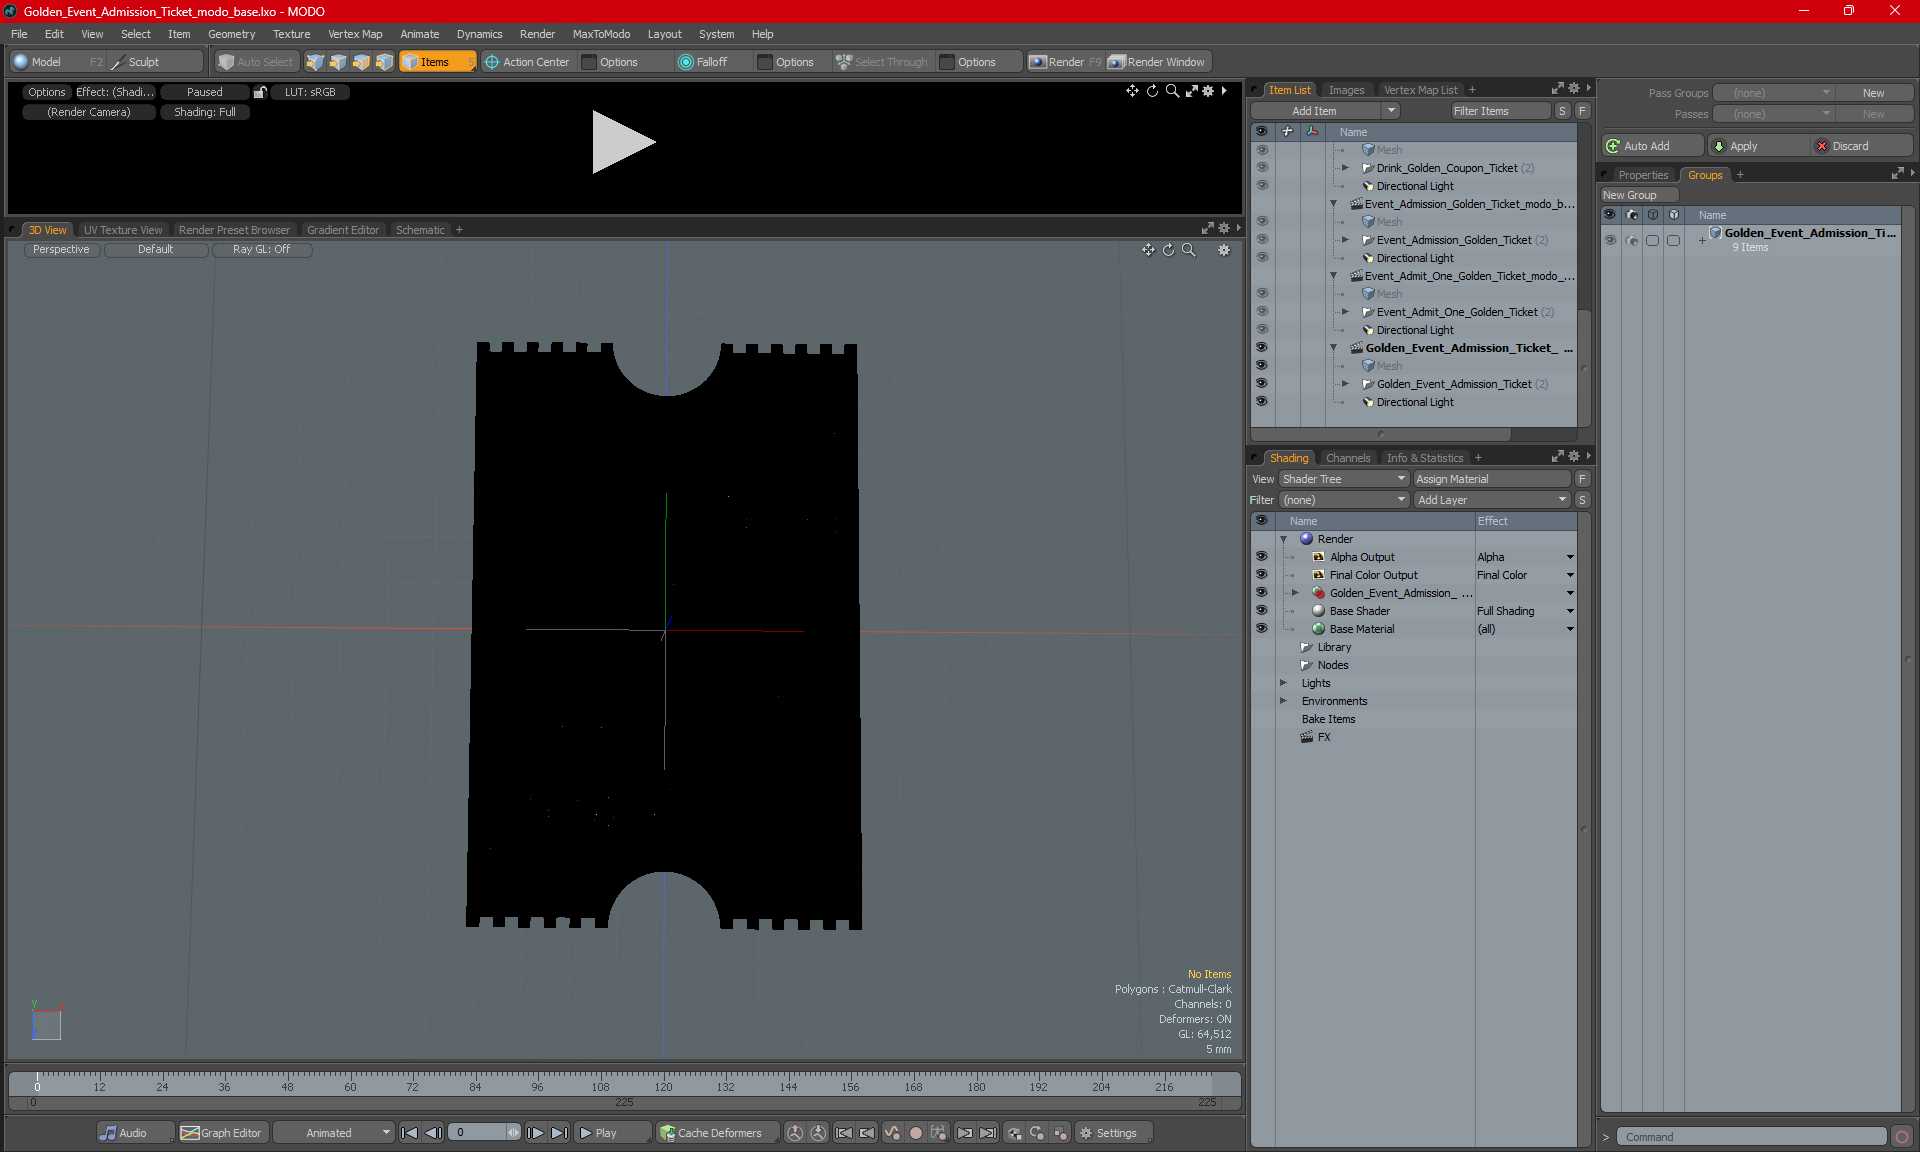Toggle visibility of Event_Admit_One_Golden_Ticket item
Viewport: 1920px width, 1152px height.
coord(1261,312)
